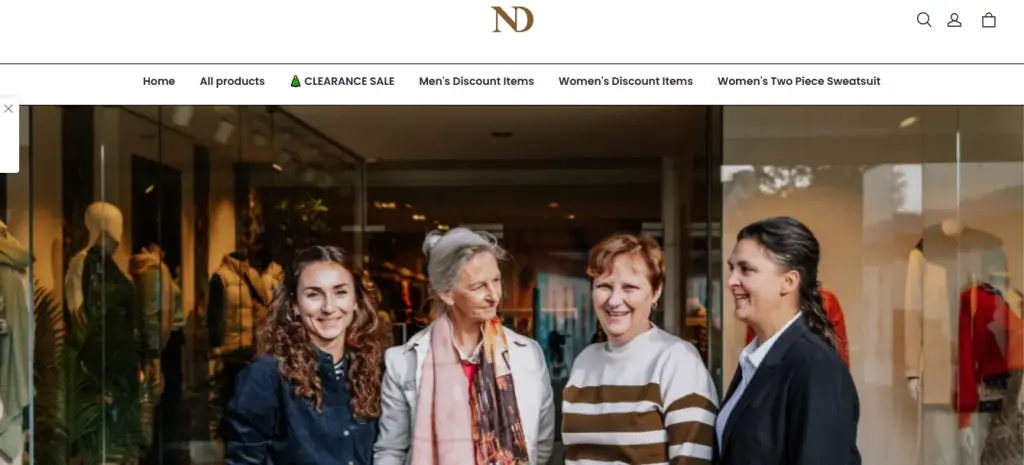Open Women's Discount Items

(626, 81)
